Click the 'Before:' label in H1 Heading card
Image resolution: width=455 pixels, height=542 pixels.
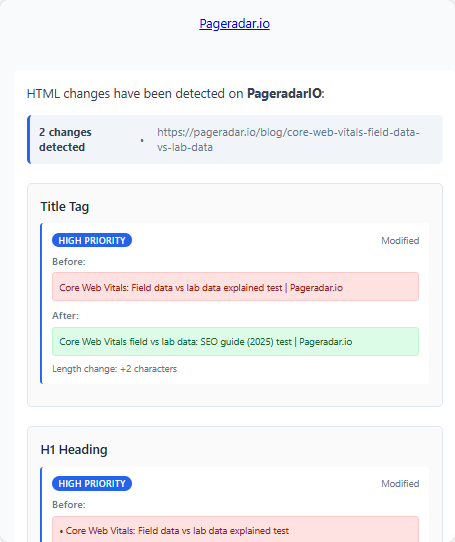69,505
